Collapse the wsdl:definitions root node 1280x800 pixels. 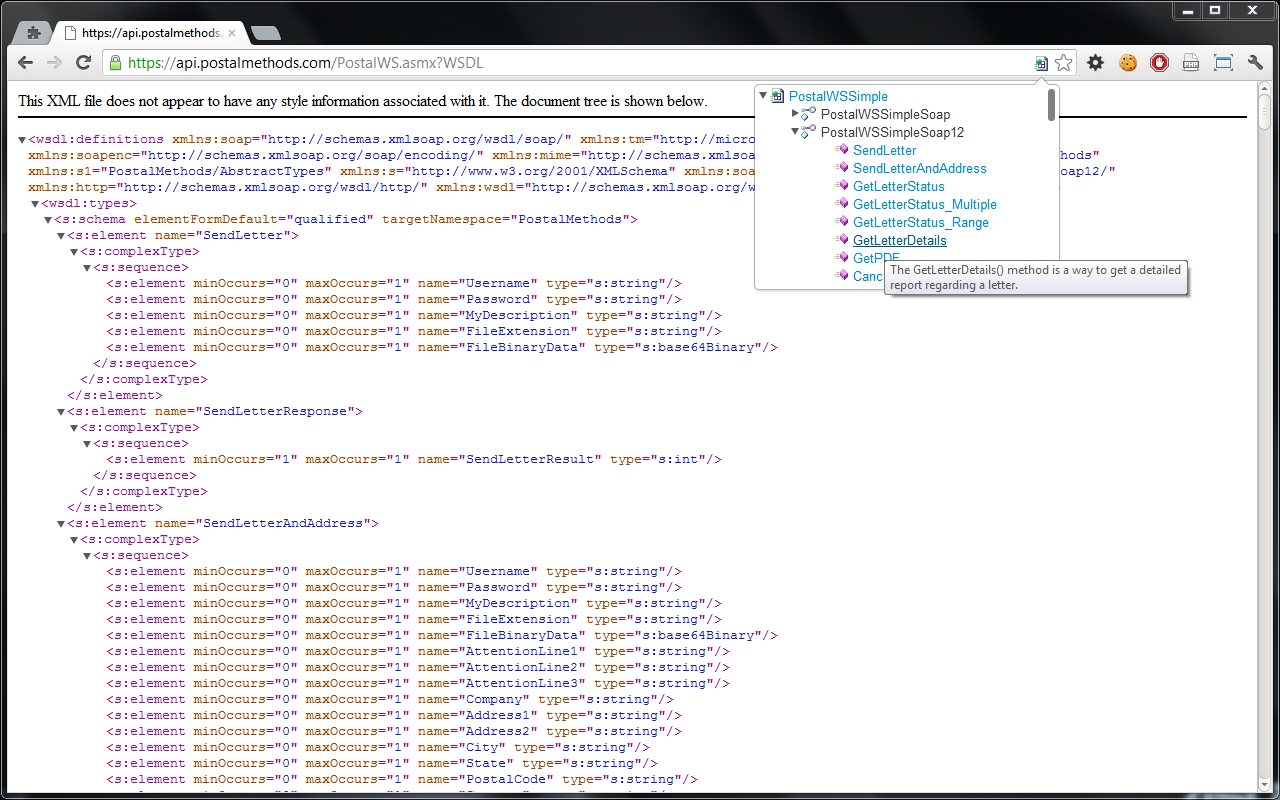click(23, 140)
